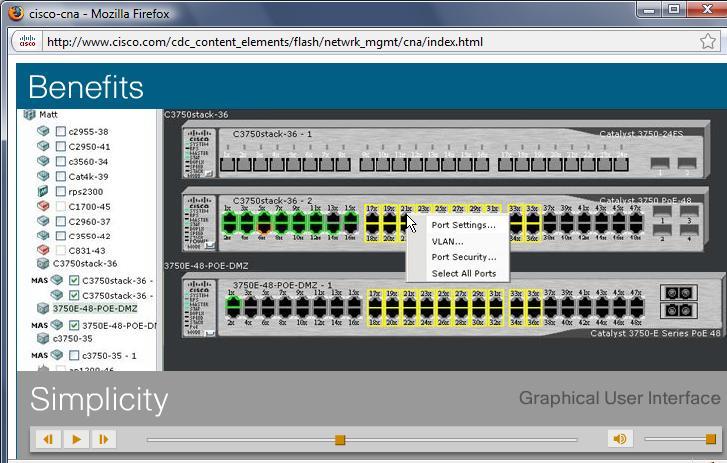Open Port Settings... from context menu
Viewport: 727px width, 463px height.
pyautogui.click(x=463, y=225)
